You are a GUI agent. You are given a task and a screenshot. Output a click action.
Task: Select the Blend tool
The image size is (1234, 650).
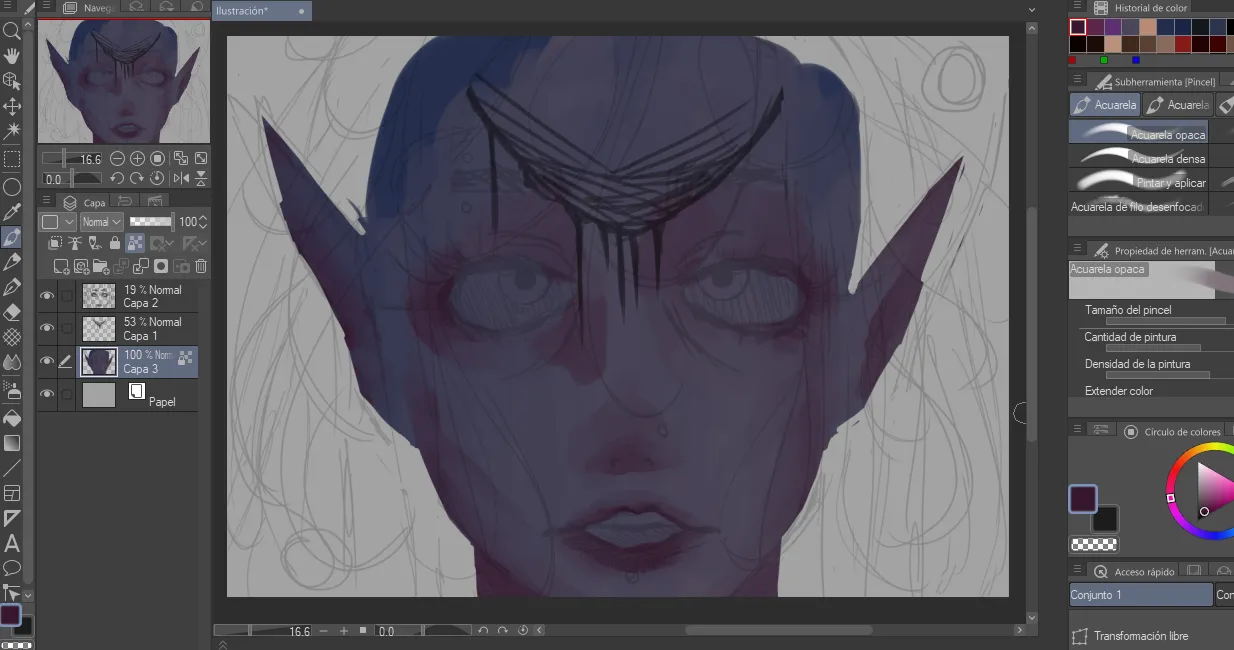pos(12,362)
